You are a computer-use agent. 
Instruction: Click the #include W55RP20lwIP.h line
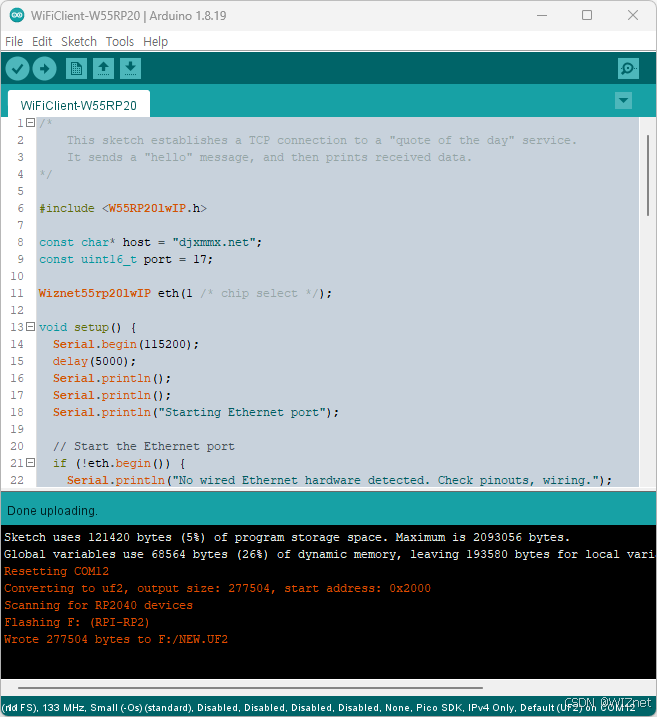(123, 208)
